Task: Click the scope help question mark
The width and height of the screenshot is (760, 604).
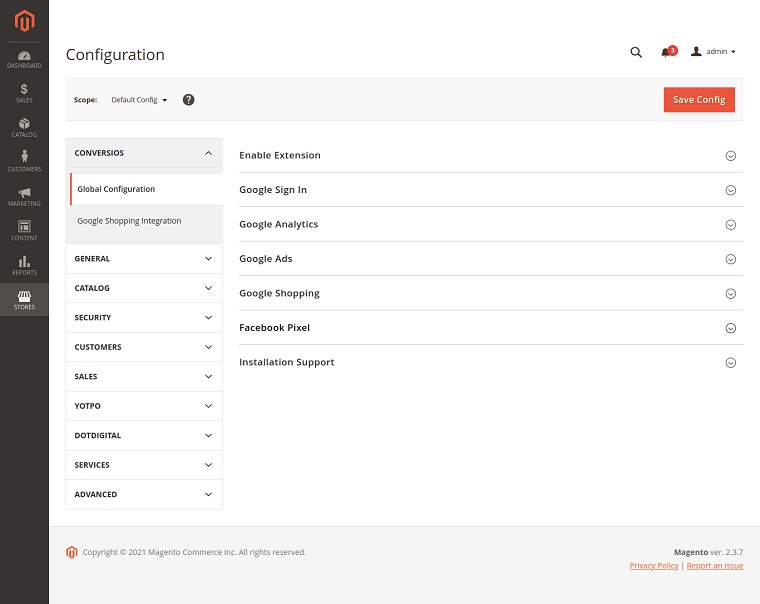Action: pyautogui.click(x=188, y=100)
